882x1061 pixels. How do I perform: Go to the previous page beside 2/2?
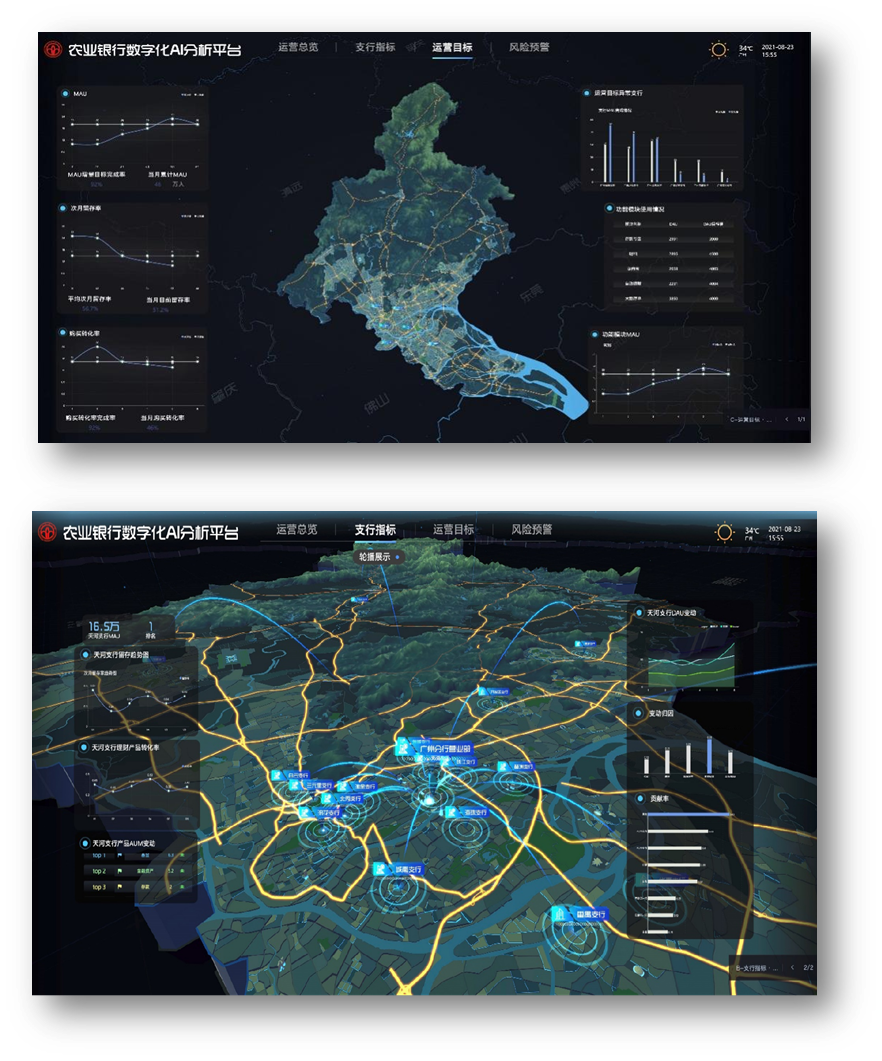792,968
